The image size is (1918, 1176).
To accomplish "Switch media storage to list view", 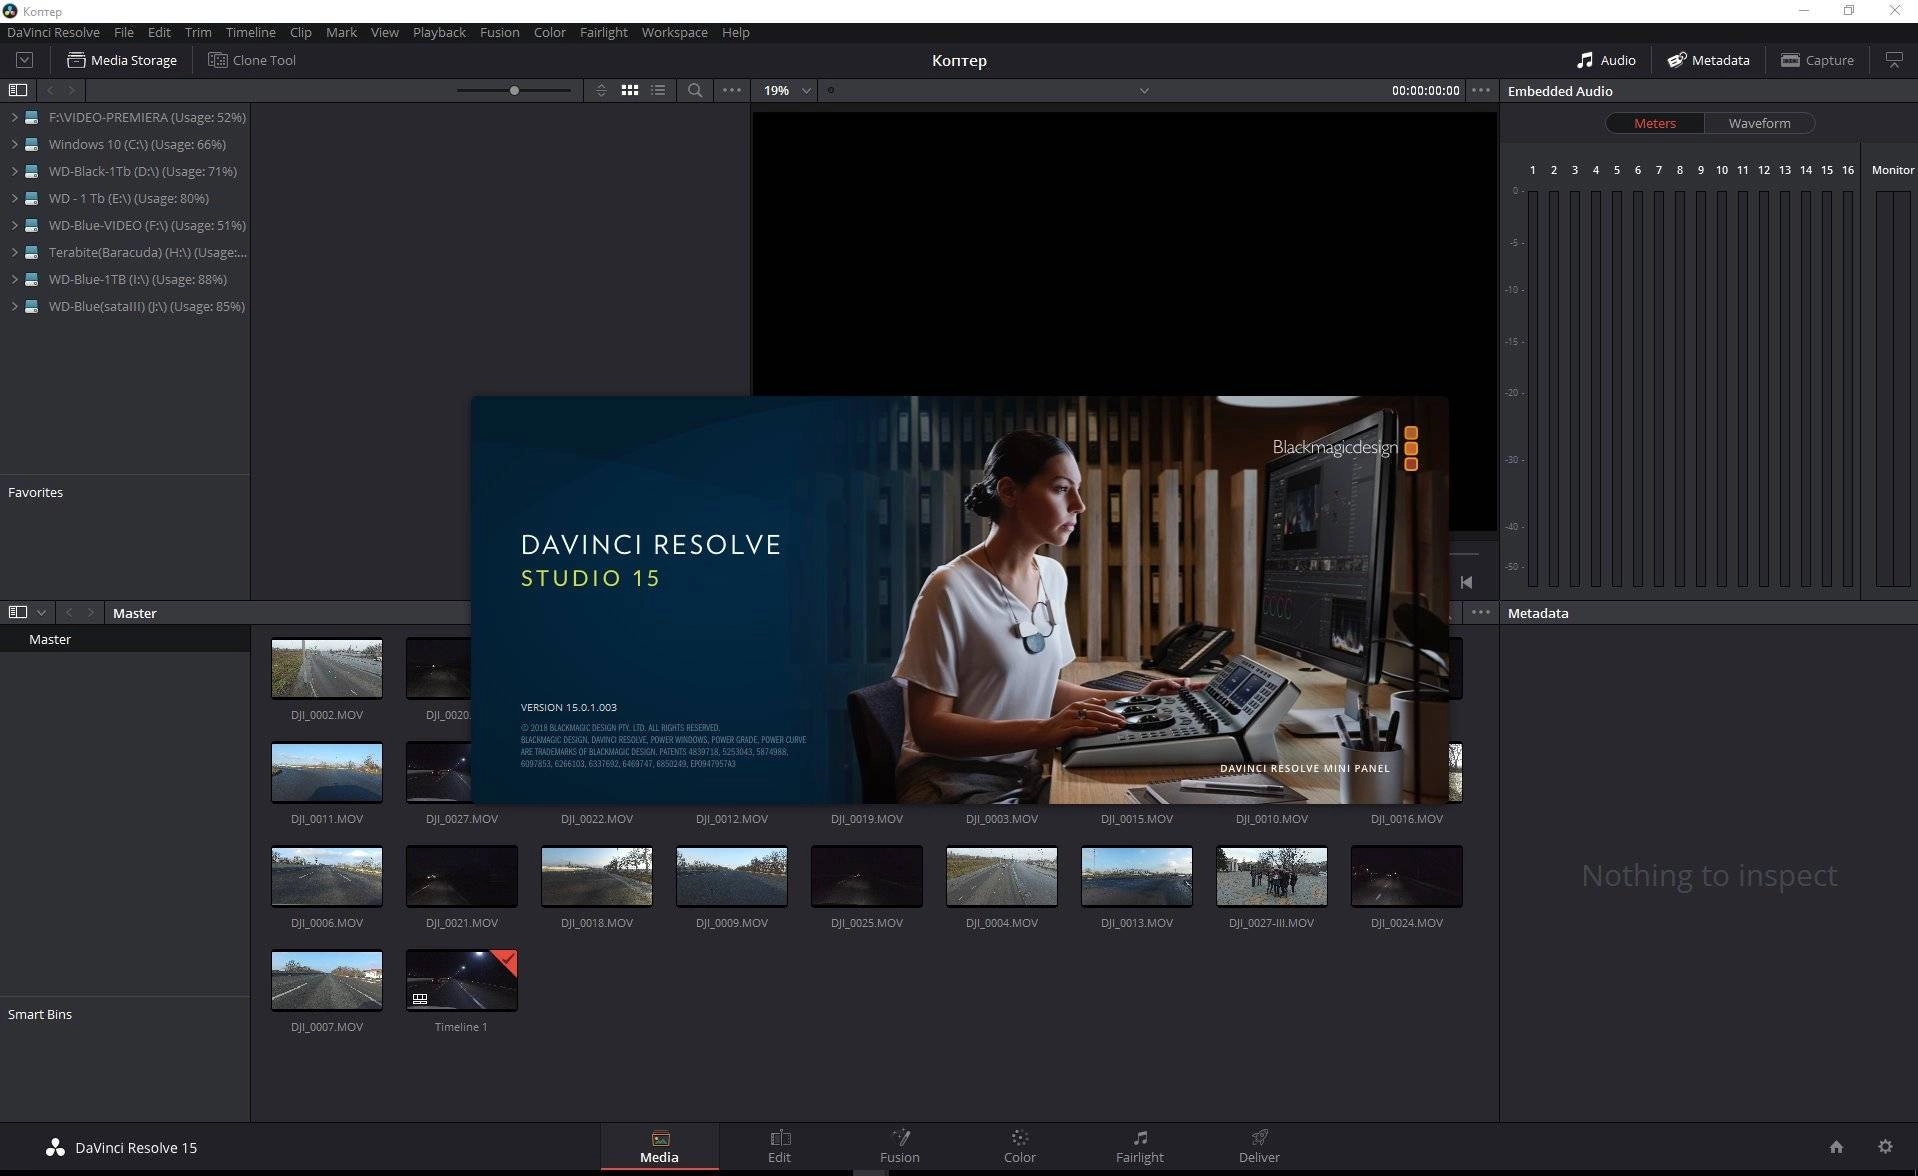I will point(658,90).
